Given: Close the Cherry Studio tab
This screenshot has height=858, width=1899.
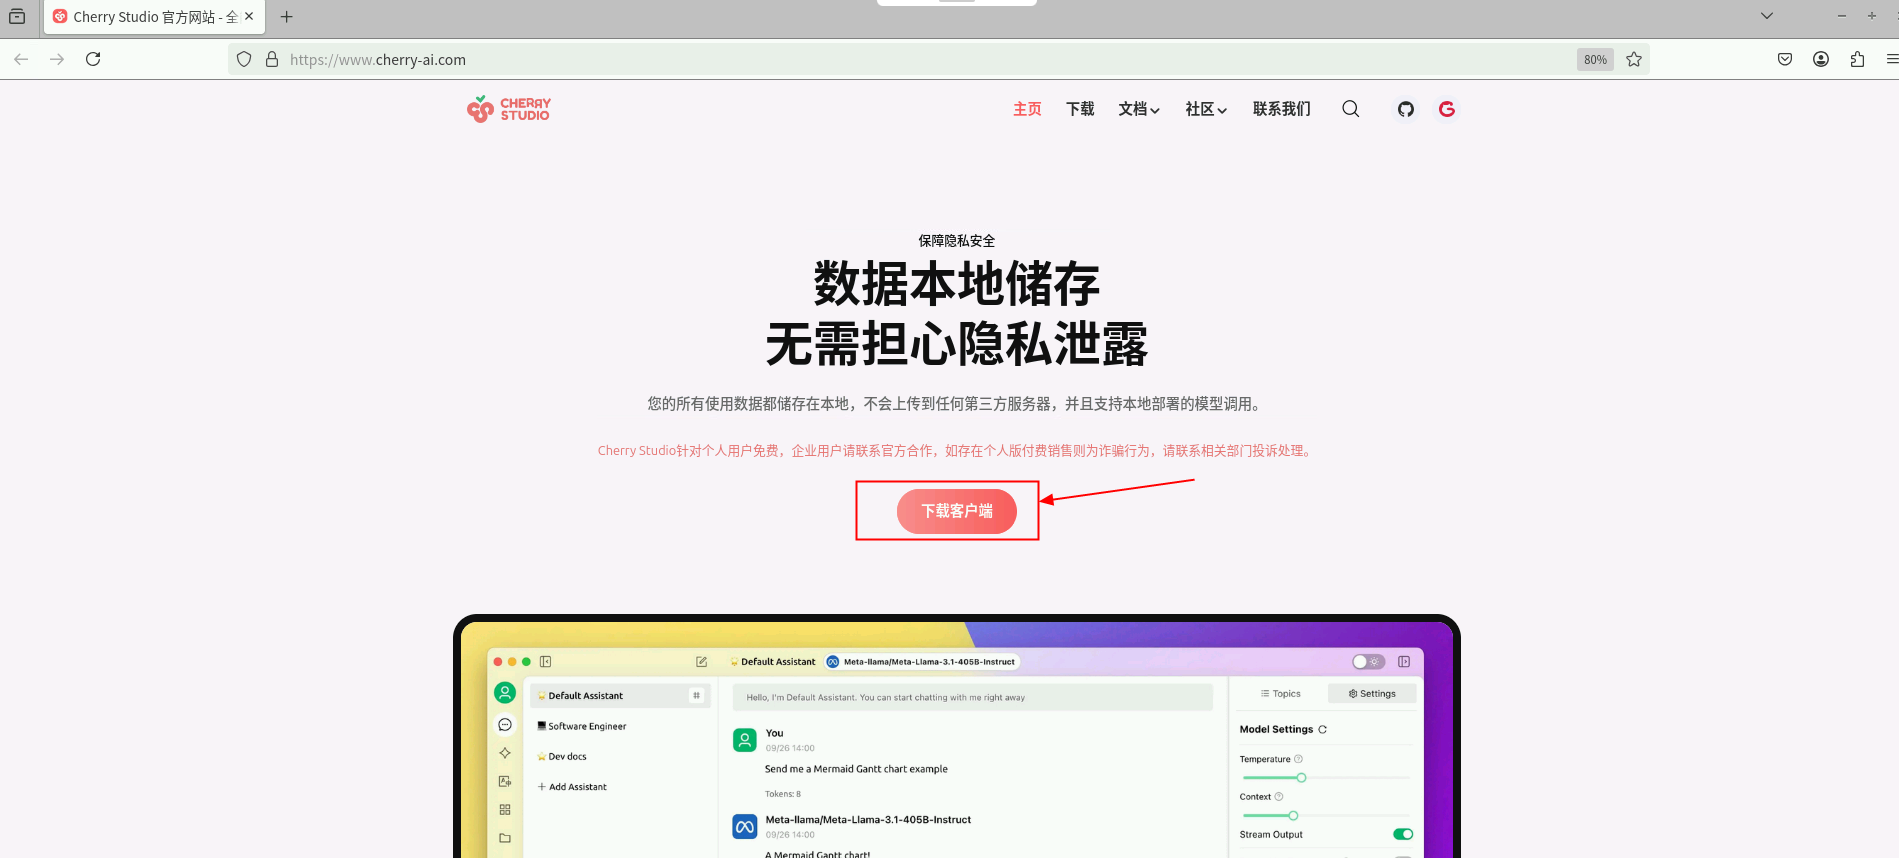Looking at the screenshot, I should pyautogui.click(x=249, y=17).
